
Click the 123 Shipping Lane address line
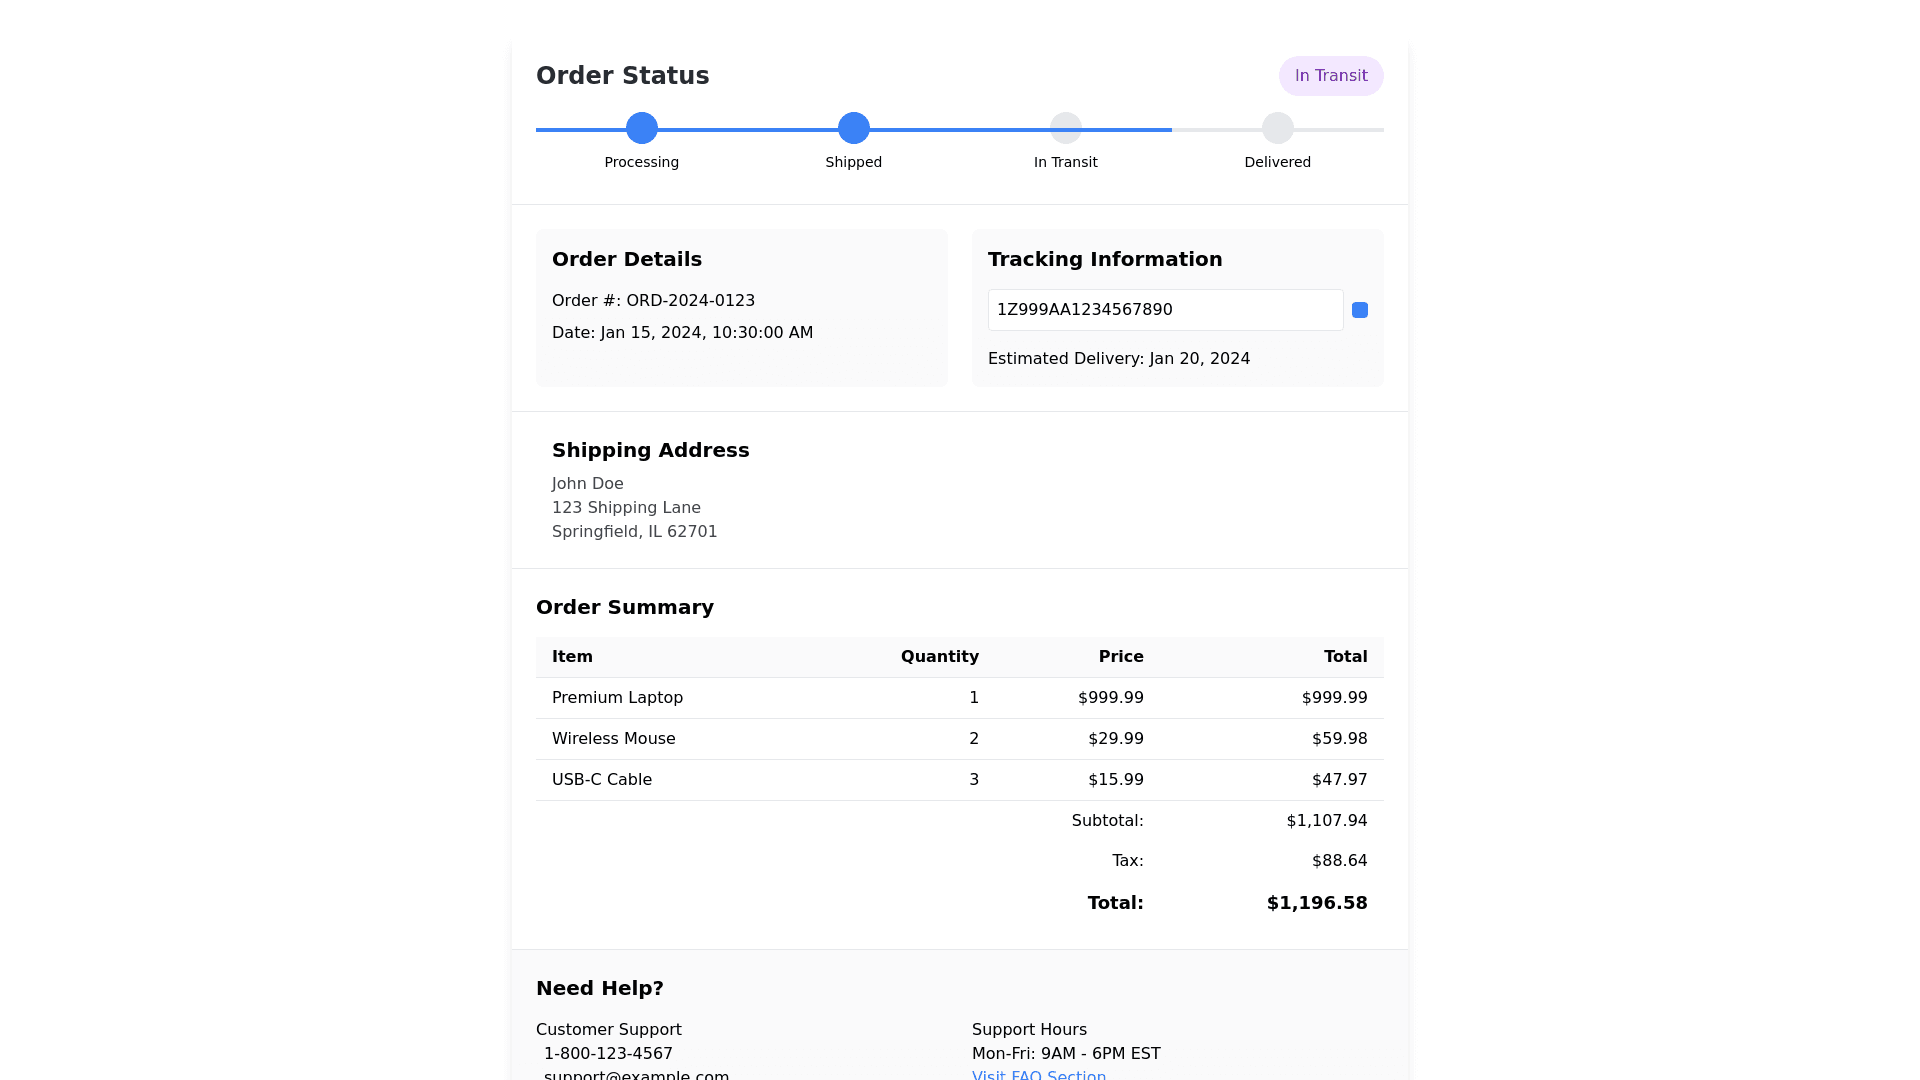click(626, 508)
